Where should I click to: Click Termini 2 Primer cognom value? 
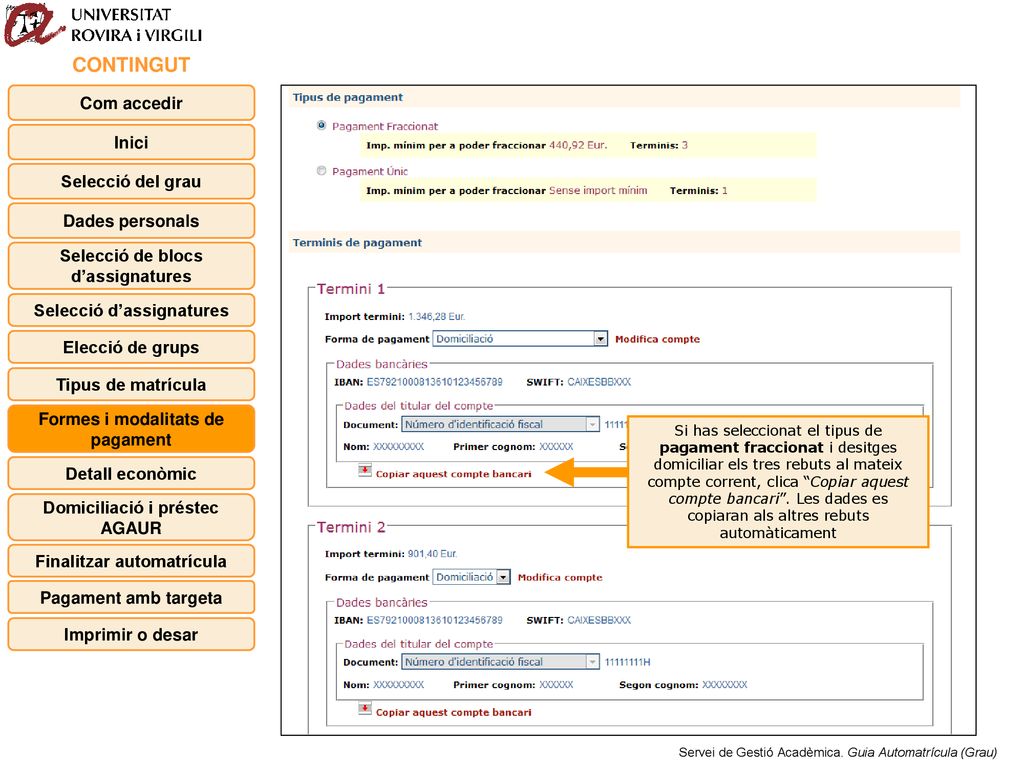(x=556, y=685)
